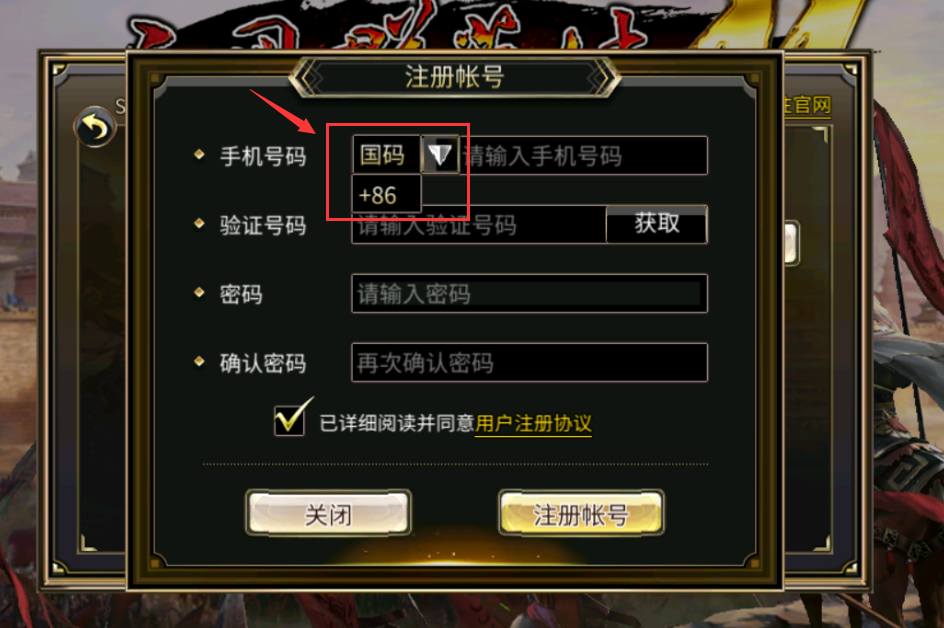
Task: Open the 官网 link at top right
Action: point(807,105)
